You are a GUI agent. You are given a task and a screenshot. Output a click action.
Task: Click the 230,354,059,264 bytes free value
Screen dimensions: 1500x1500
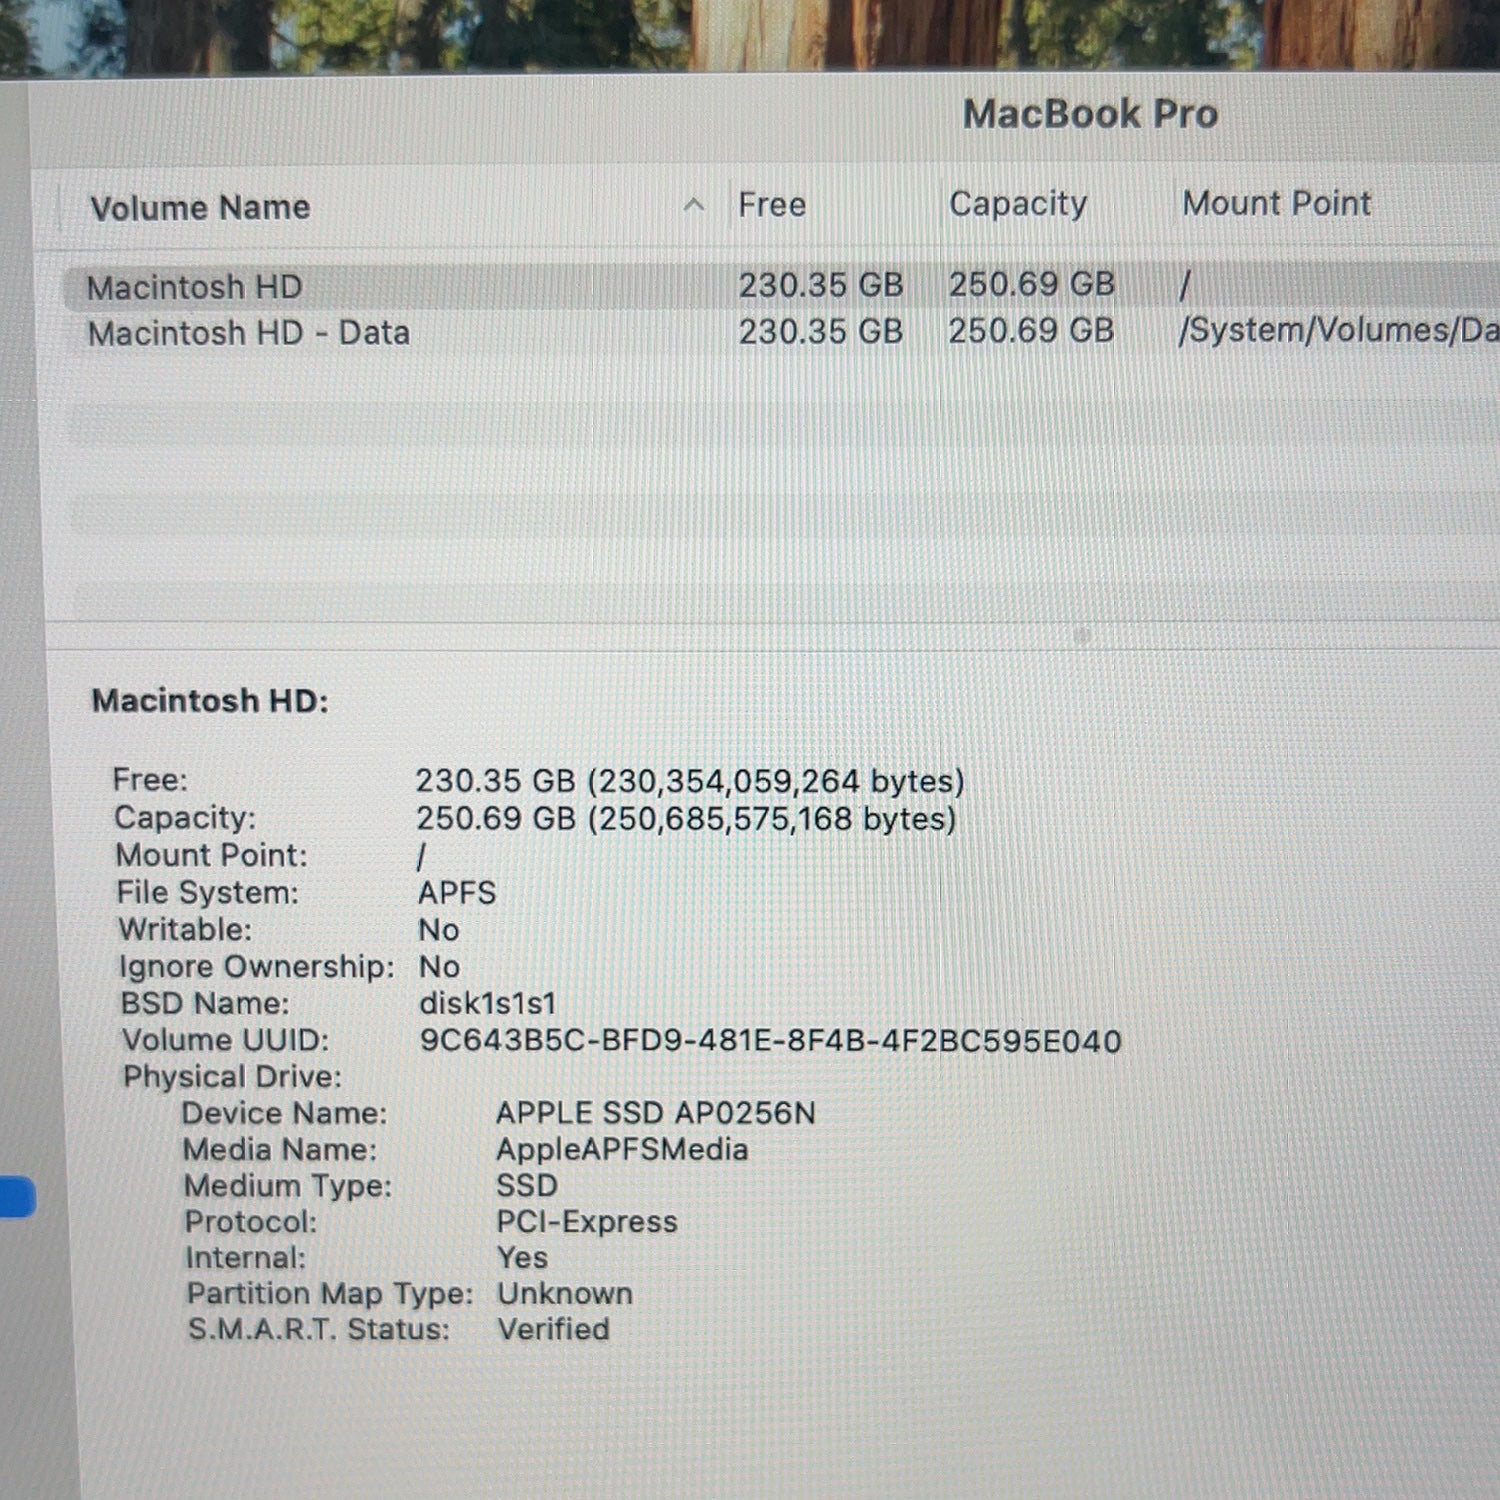click(690, 781)
